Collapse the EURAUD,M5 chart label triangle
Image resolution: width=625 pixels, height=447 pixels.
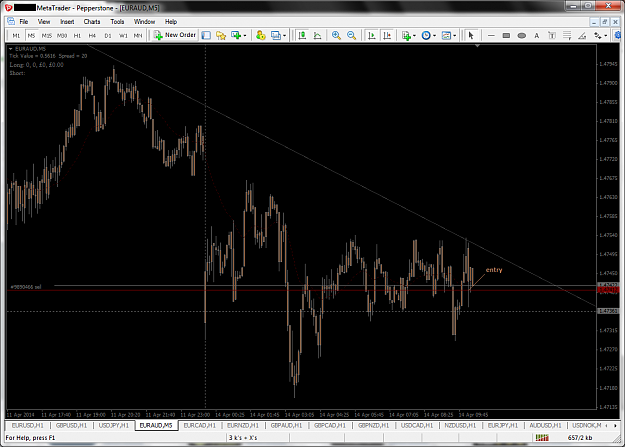pos(11,49)
